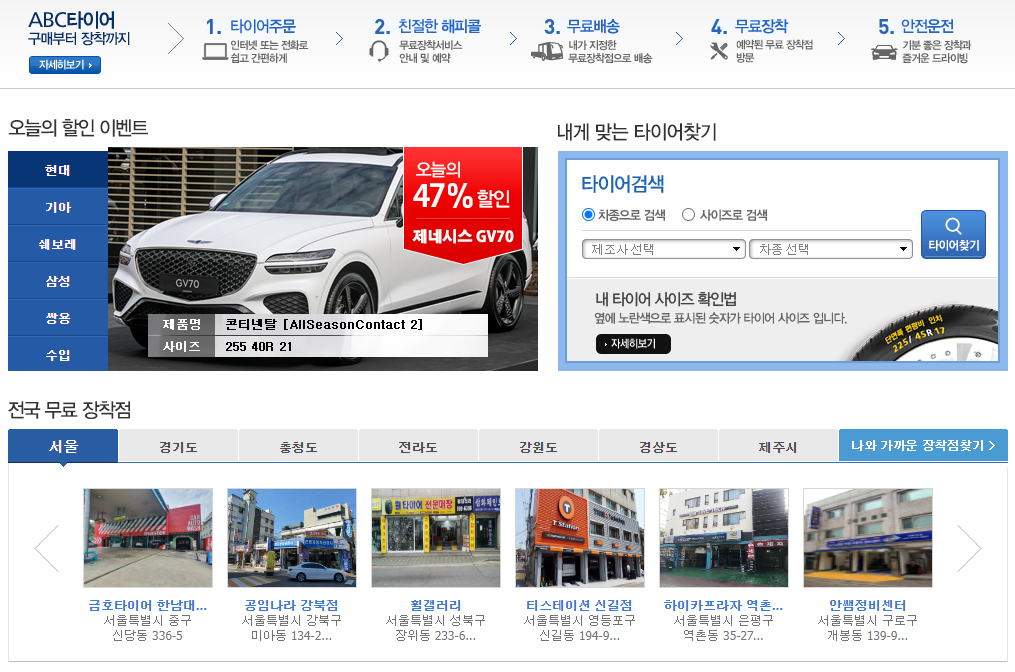Switch to the 전라도 region tab
Screen dimensions: 1015x672
point(418,447)
